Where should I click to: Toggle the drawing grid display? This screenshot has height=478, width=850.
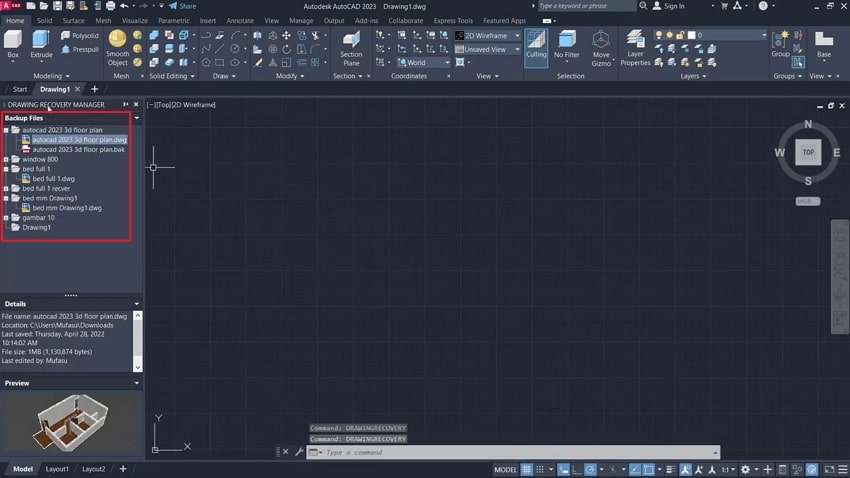coord(526,469)
